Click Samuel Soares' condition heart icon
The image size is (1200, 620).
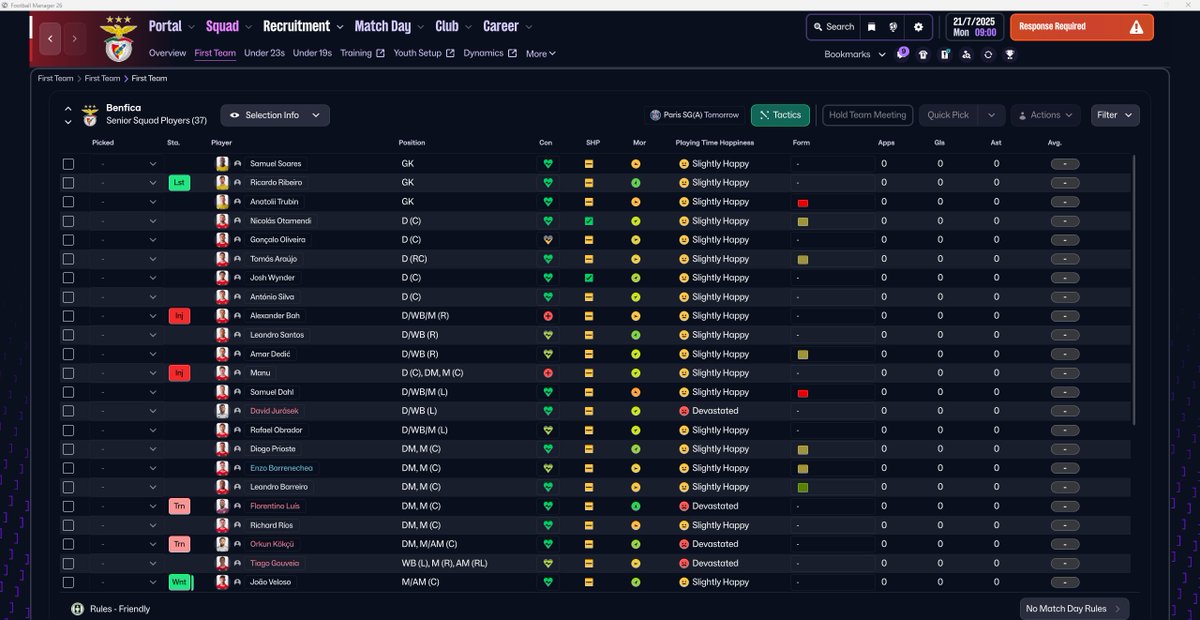547,163
